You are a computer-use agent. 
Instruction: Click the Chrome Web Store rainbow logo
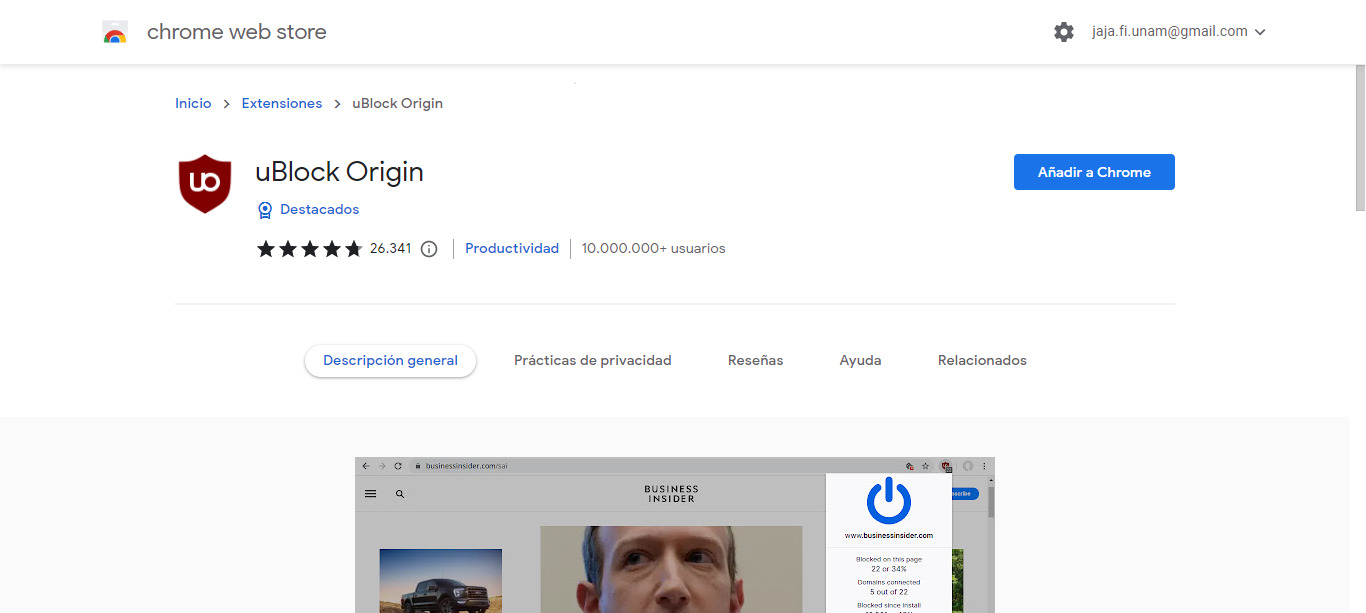pyautogui.click(x=115, y=32)
